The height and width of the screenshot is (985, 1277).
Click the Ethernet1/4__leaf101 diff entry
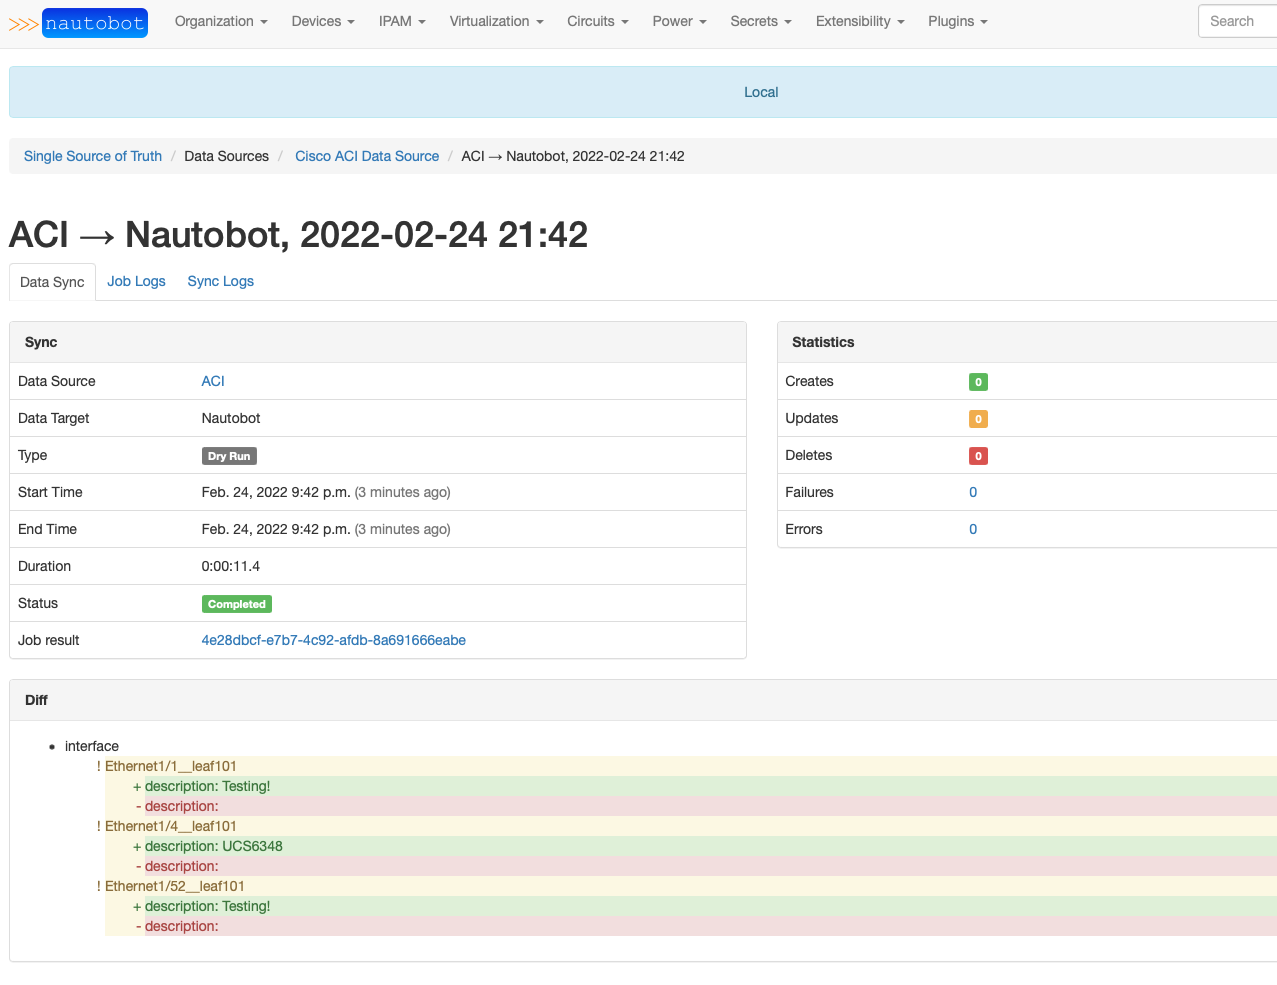[x=171, y=826]
